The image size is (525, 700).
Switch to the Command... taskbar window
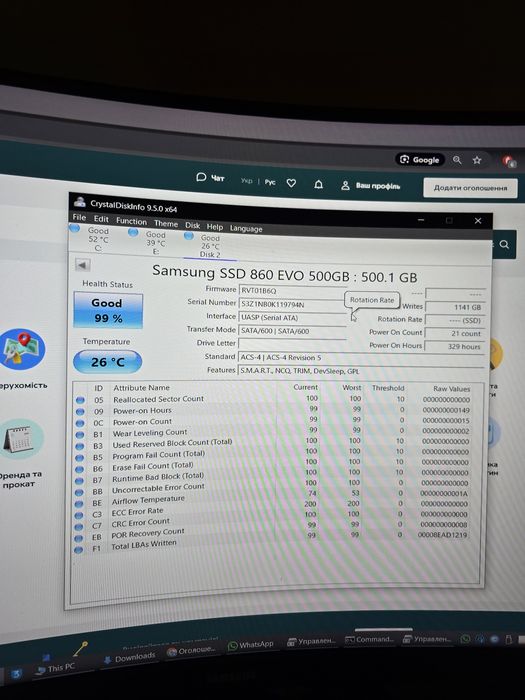coord(370,639)
